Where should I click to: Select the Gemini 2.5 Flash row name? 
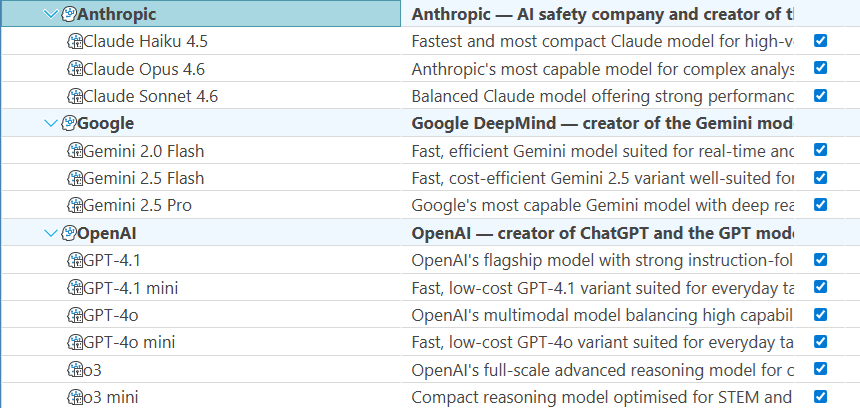(144, 178)
